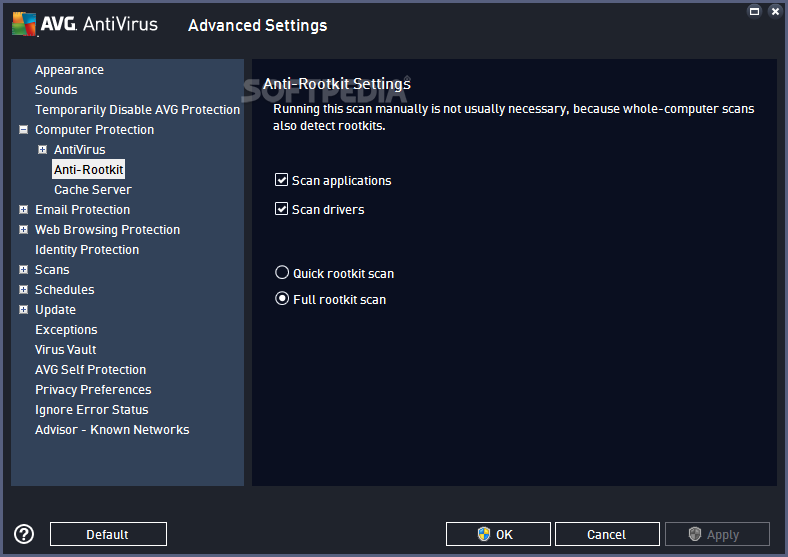Maximize the Advanced Settings window
788x557 pixels.
[754, 11]
